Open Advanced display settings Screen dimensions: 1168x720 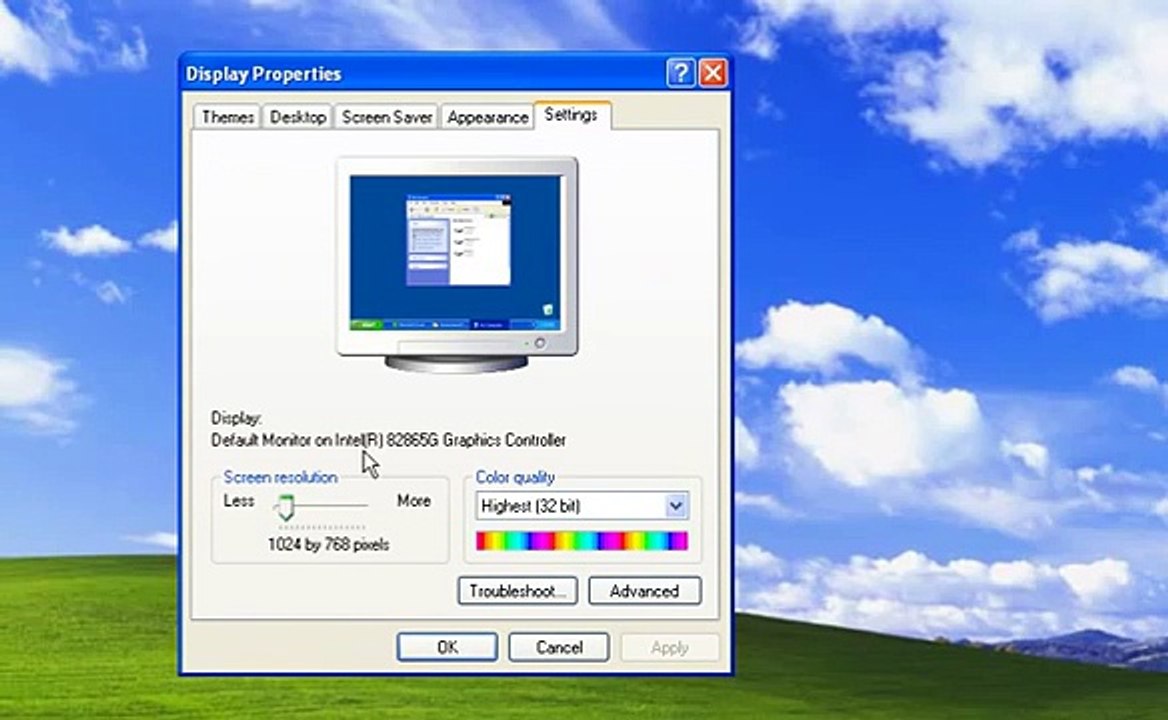pos(644,590)
